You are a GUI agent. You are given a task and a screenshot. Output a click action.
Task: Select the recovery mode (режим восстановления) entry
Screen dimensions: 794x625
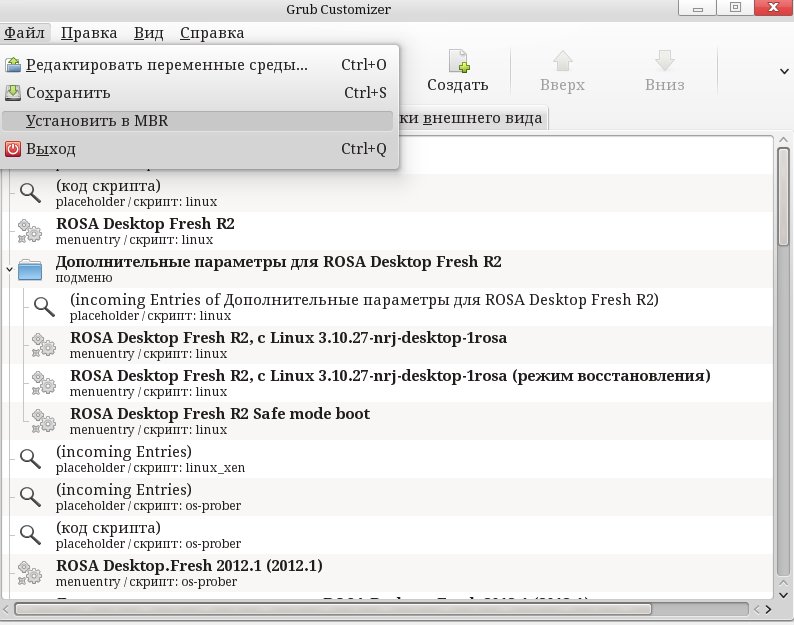(390, 382)
